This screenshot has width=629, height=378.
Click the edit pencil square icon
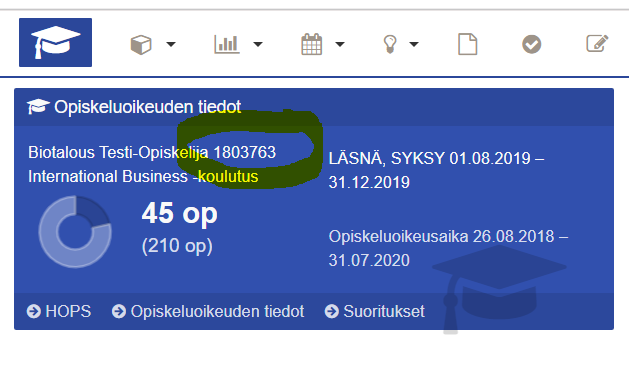click(x=597, y=43)
